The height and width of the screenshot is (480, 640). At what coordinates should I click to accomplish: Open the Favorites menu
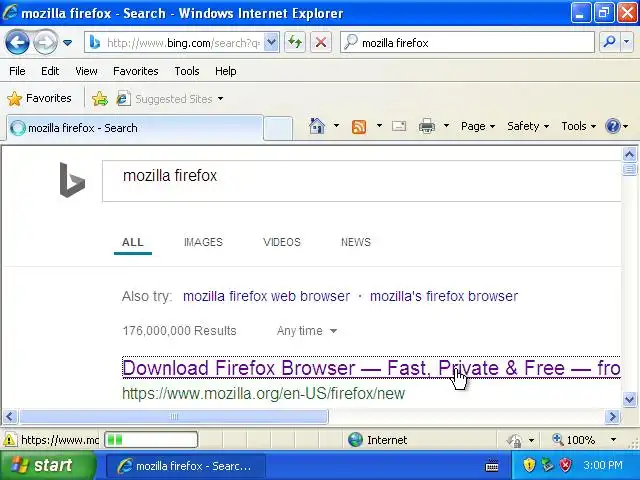[x=136, y=71]
